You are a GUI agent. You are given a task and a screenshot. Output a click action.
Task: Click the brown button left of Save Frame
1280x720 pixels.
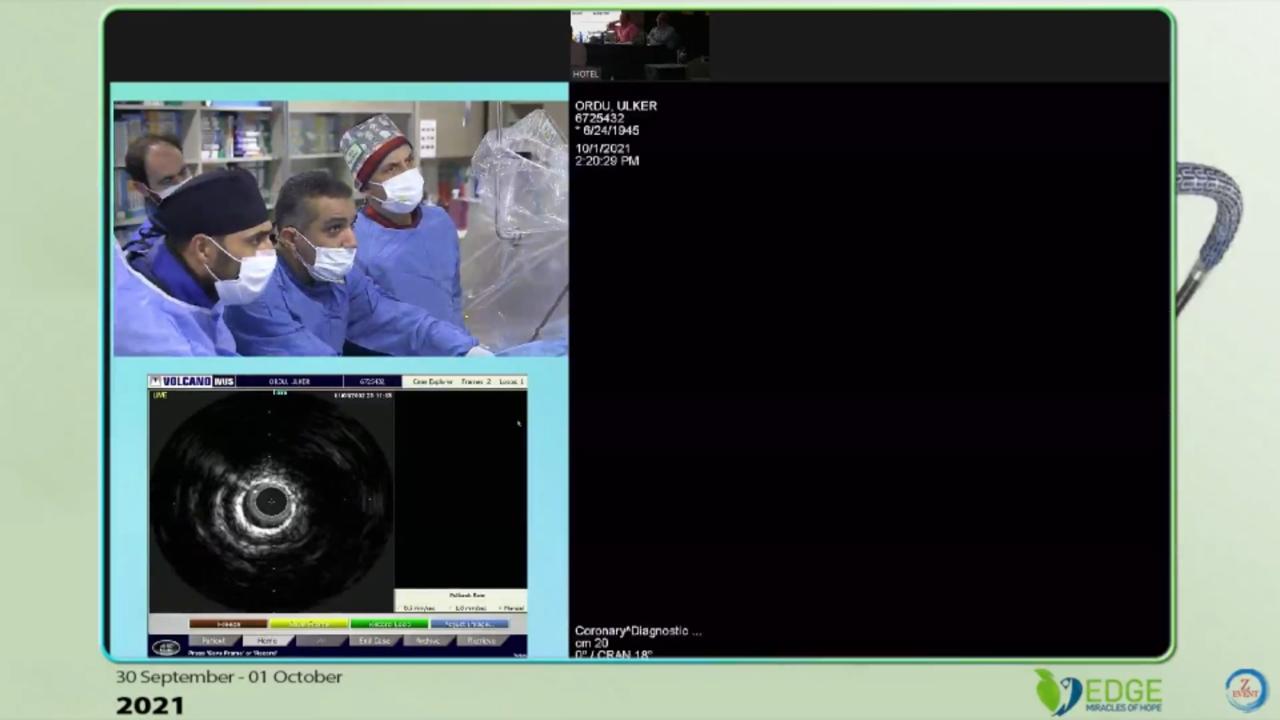(x=228, y=624)
